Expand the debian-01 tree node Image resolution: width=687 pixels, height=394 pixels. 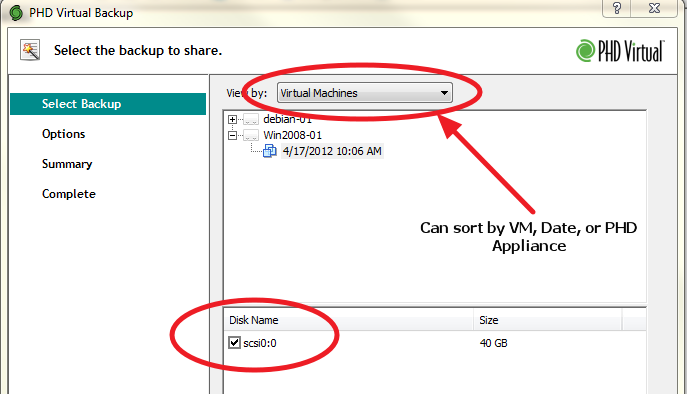tap(233, 119)
